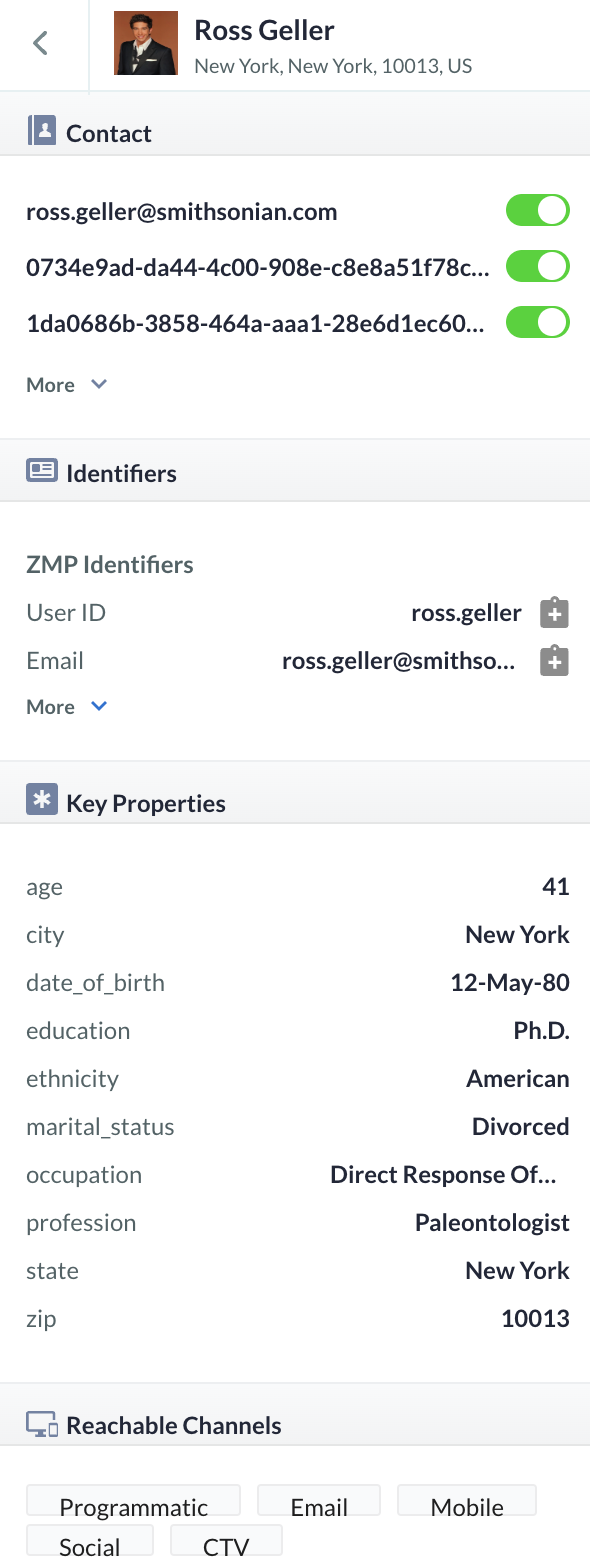This screenshot has height=1568, width=590.
Task: Go back using the left chevron
Action: click(40, 43)
